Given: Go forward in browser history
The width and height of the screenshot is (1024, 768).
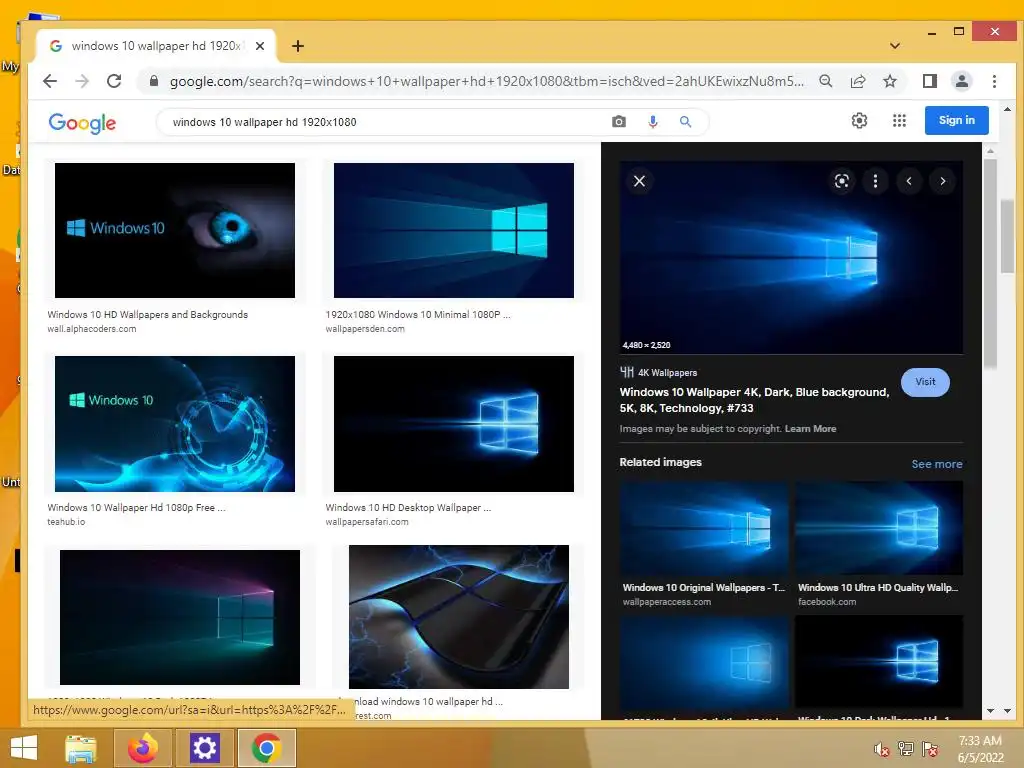Looking at the screenshot, I should (x=82, y=82).
